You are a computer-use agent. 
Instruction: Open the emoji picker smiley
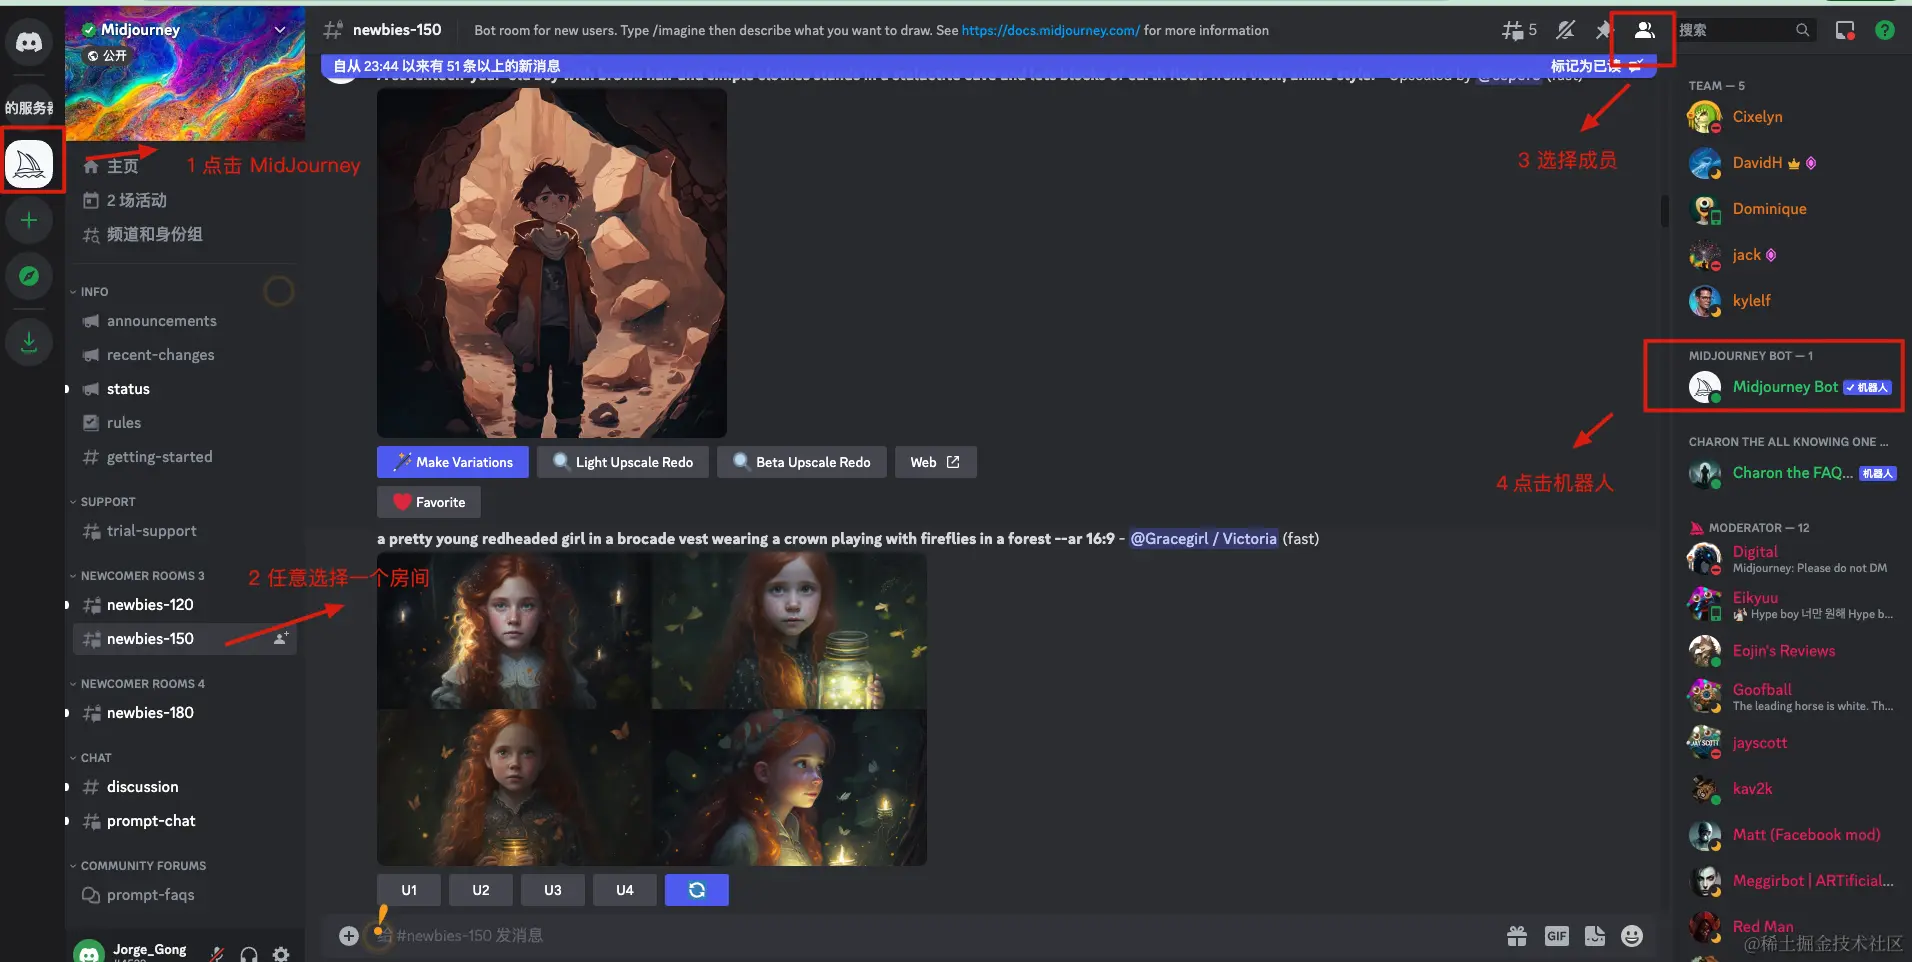pos(1632,936)
